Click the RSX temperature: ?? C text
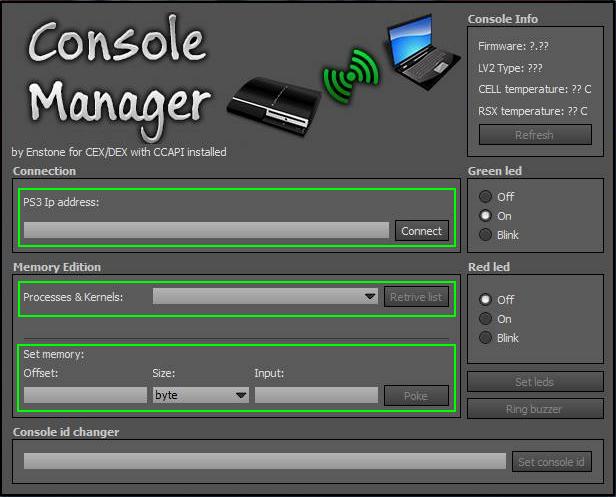 coord(533,111)
